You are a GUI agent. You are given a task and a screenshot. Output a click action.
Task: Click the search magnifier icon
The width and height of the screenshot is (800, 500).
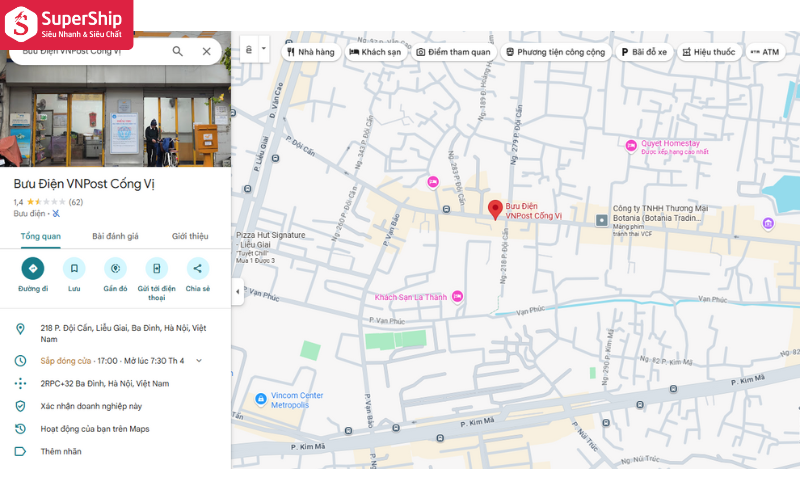(x=177, y=51)
